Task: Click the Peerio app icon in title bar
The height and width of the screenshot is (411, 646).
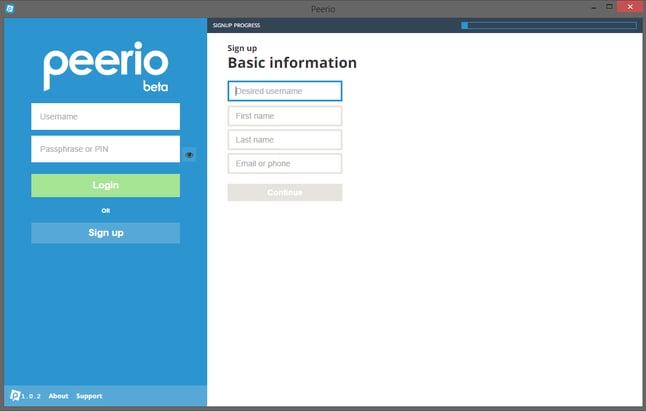Action: click(x=10, y=8)
